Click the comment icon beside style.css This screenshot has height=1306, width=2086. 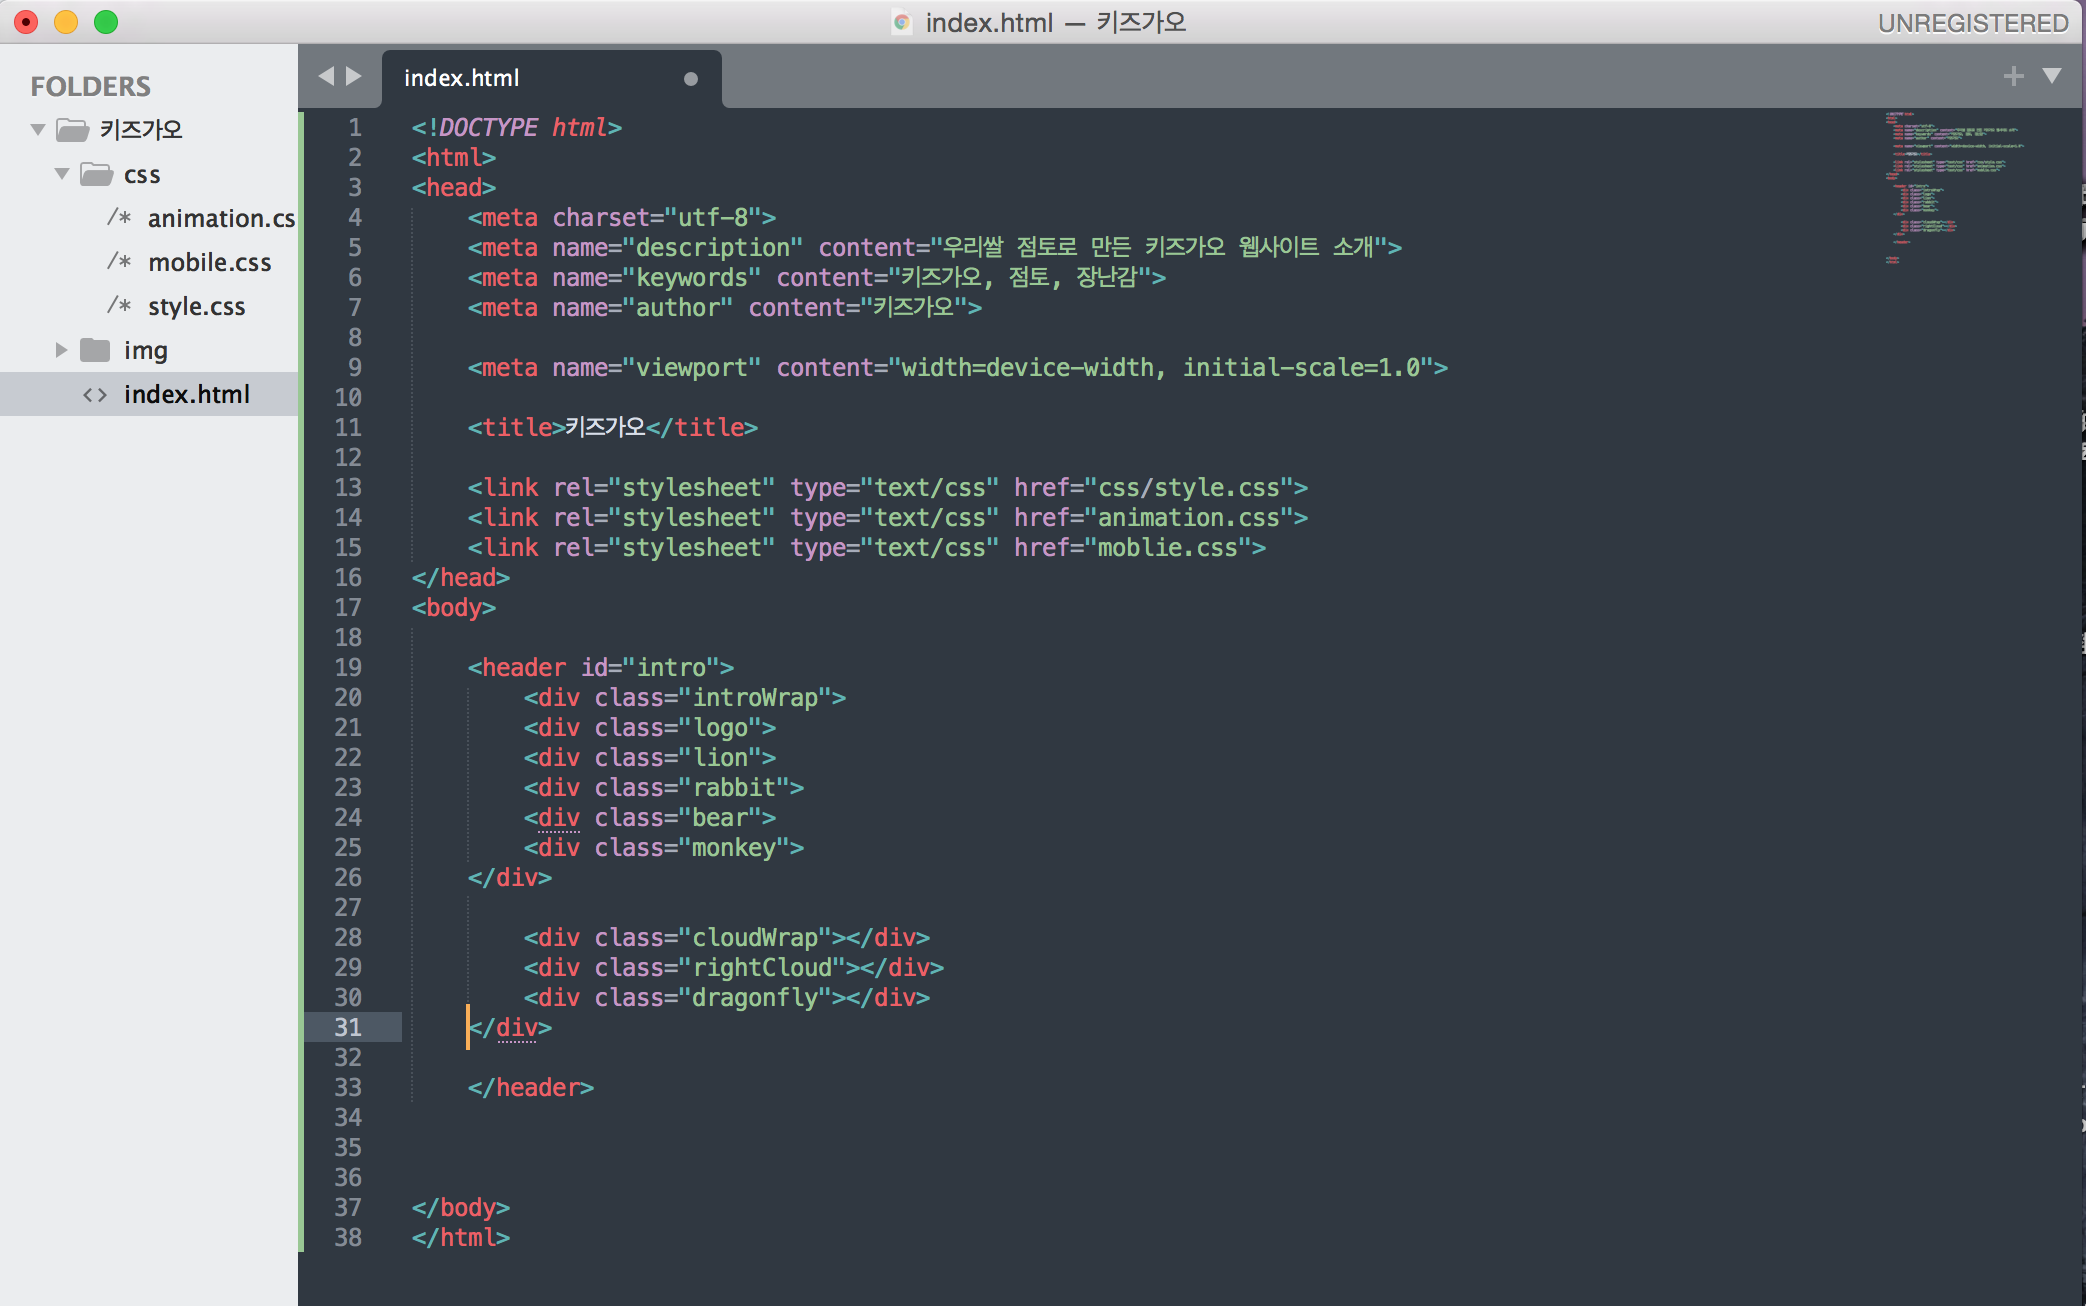(119, 305)
